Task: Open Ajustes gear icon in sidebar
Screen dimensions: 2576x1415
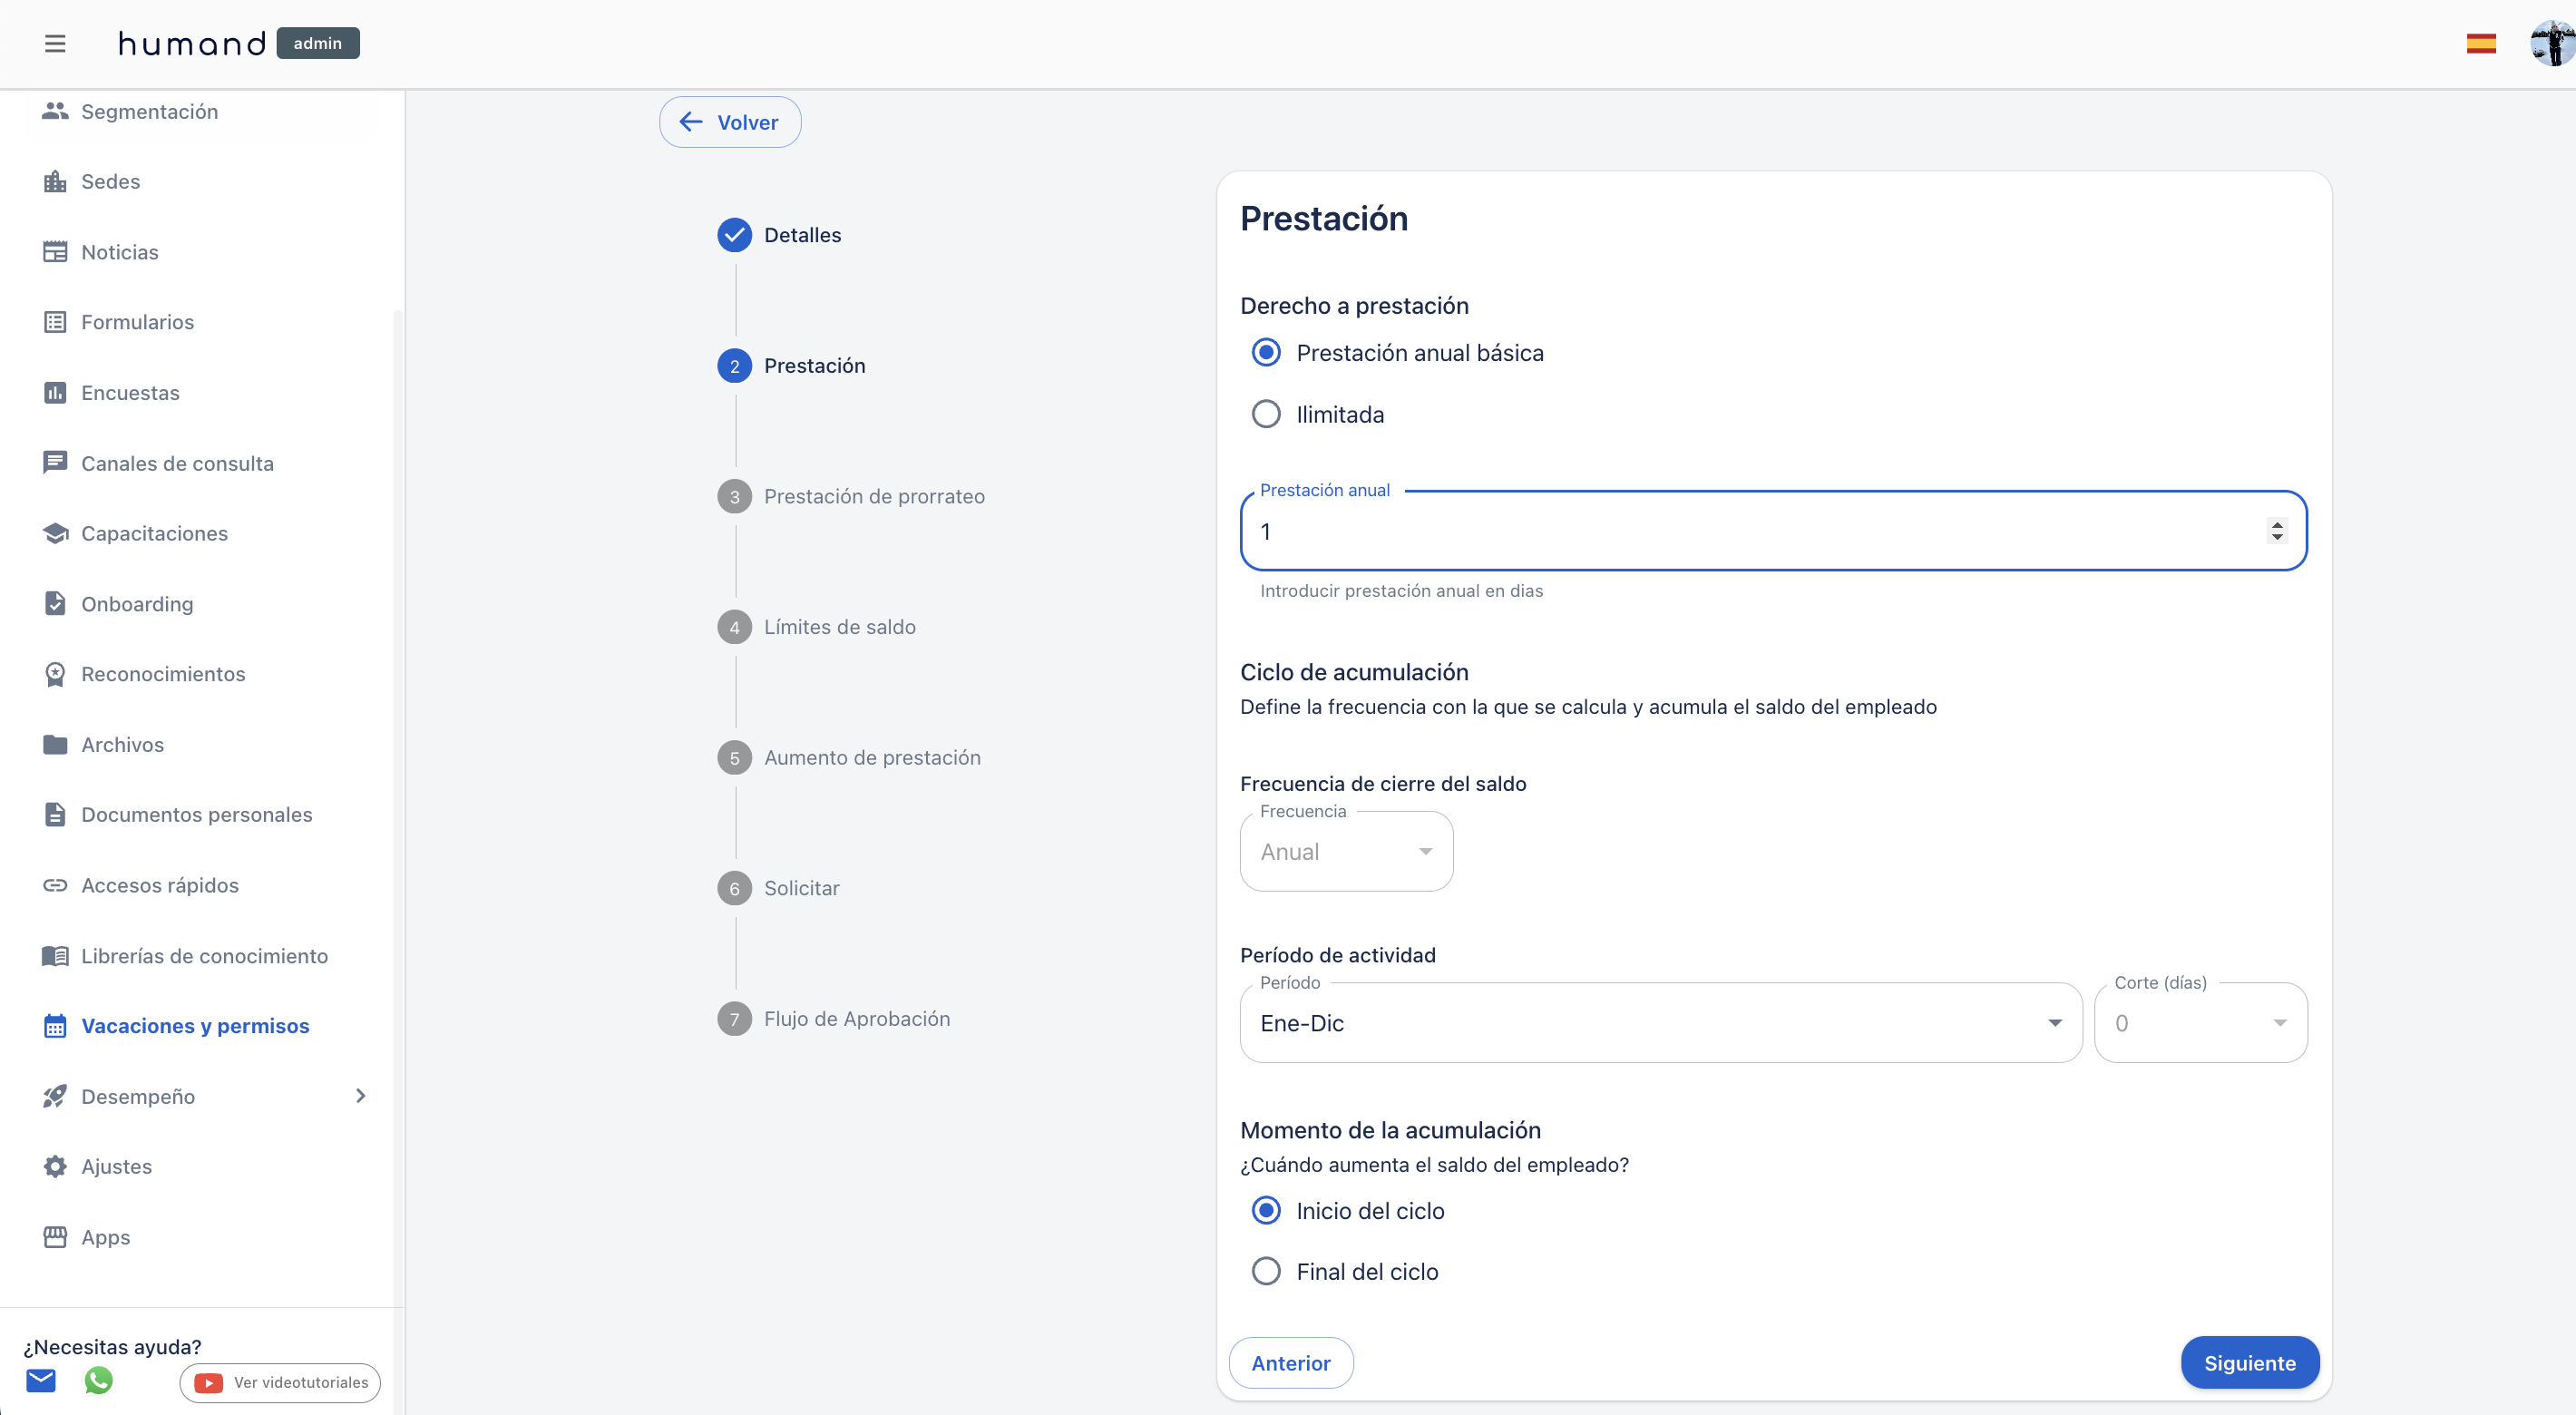Action: click(x=55, y=1166)
